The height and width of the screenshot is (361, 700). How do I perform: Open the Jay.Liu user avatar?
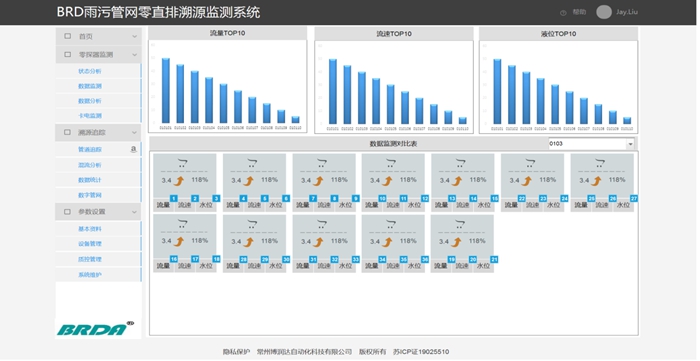(x=604, y=12)
